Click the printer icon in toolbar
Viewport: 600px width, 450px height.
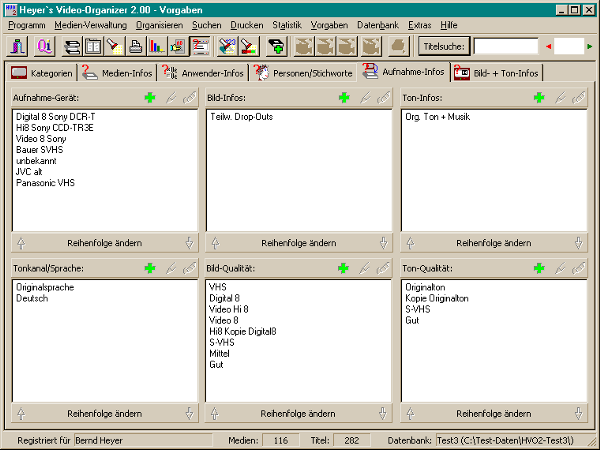(134, 46)
